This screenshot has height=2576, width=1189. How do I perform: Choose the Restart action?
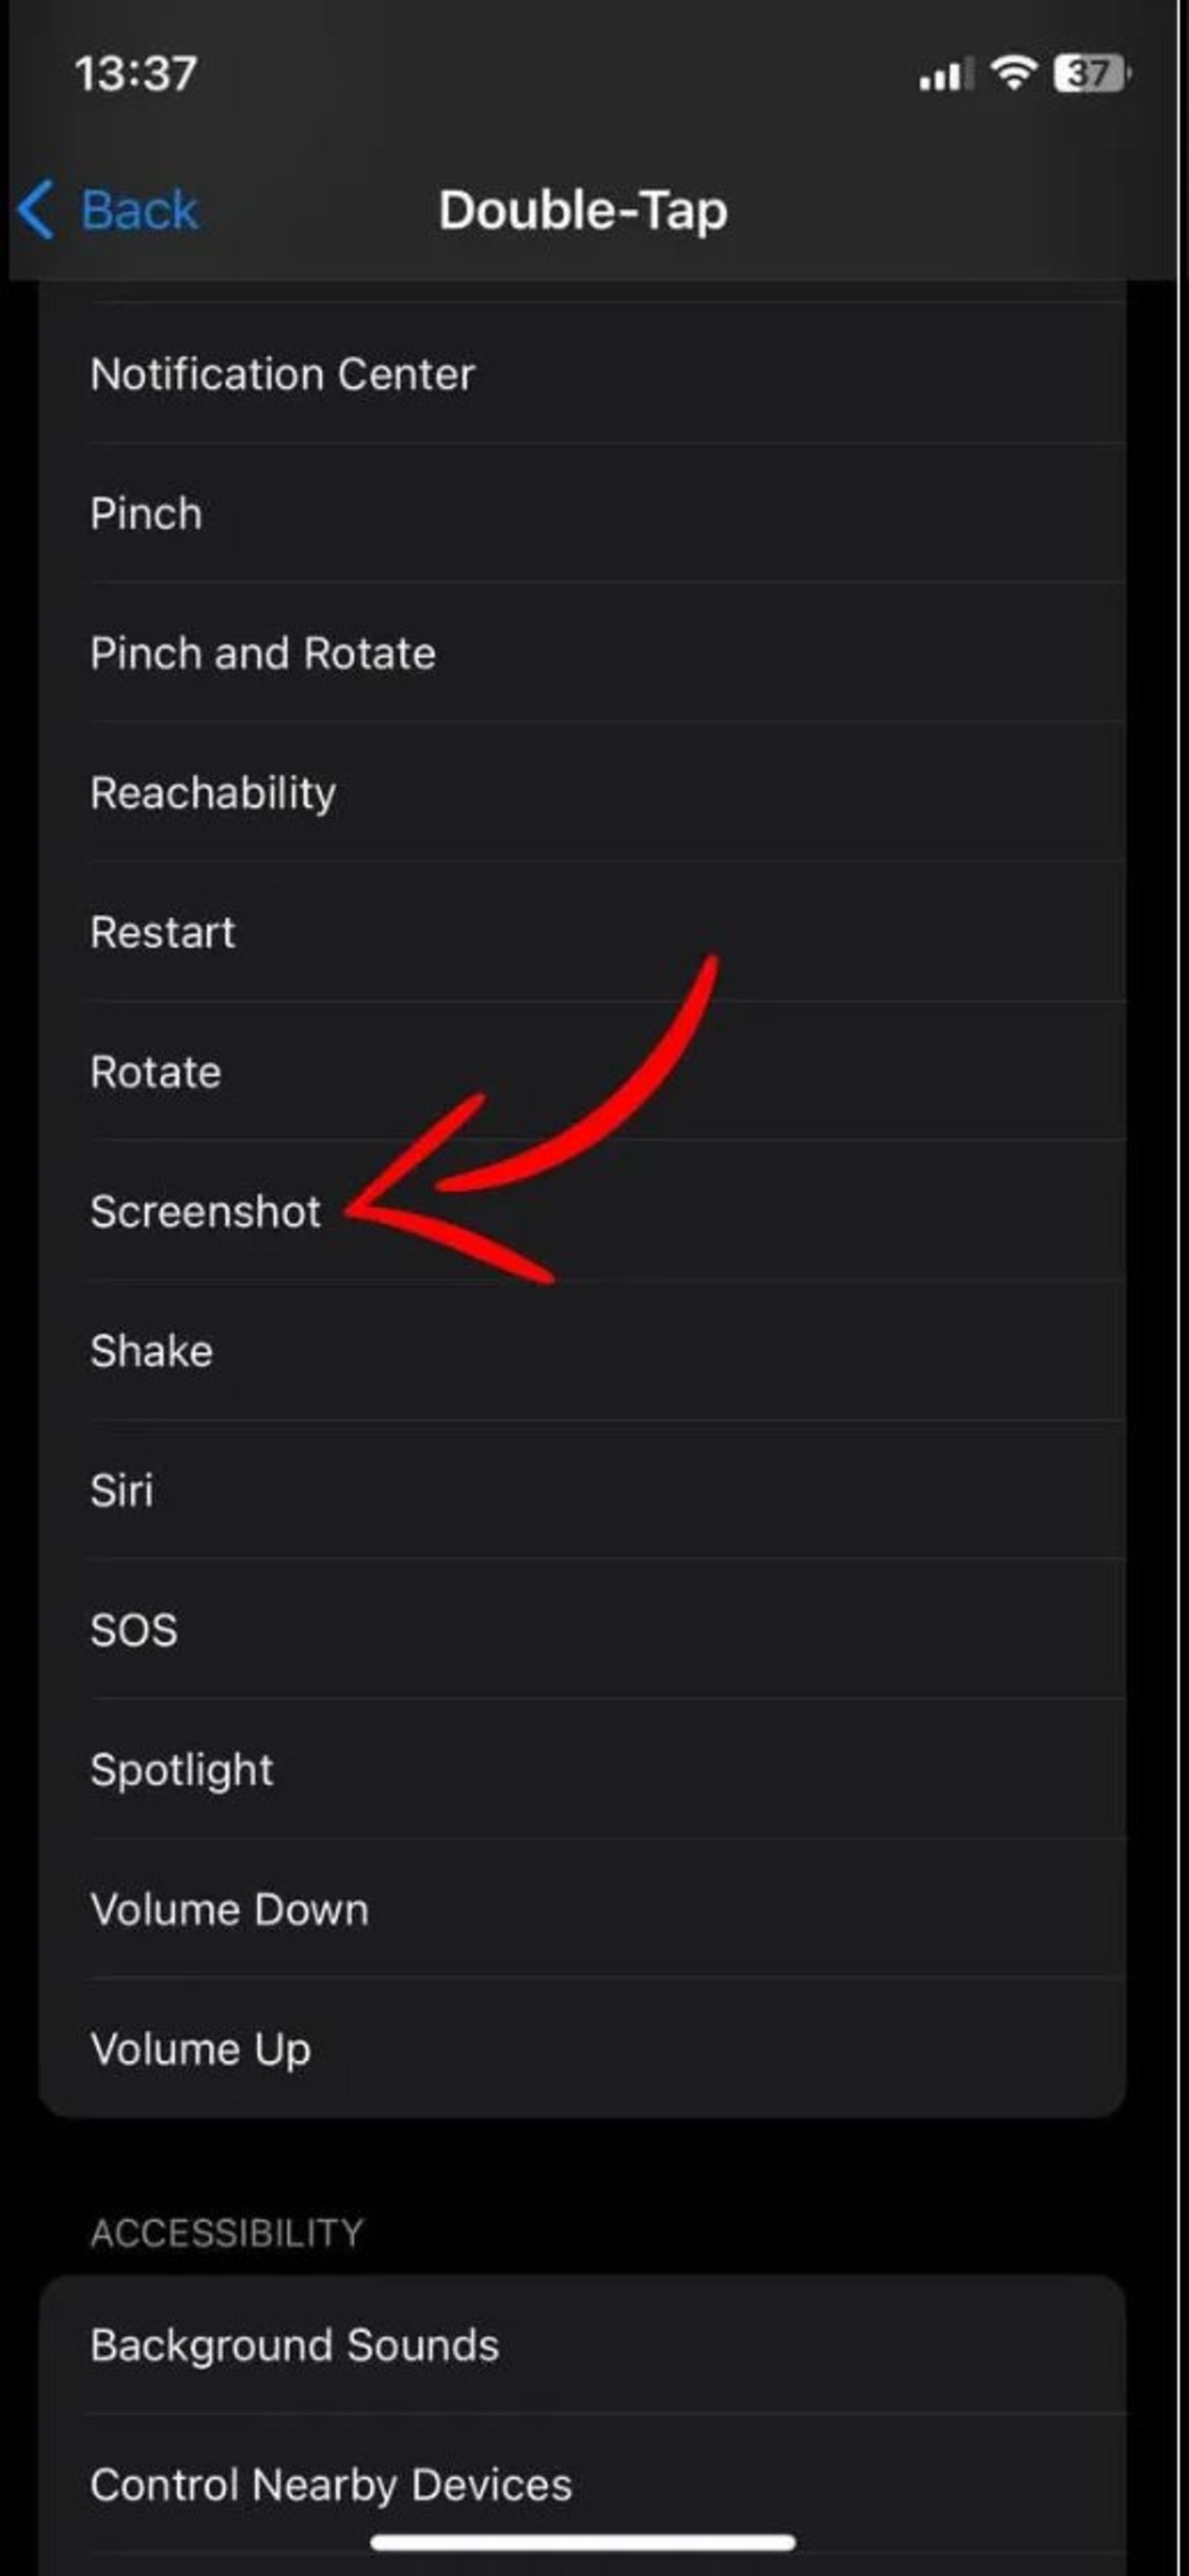162,932
